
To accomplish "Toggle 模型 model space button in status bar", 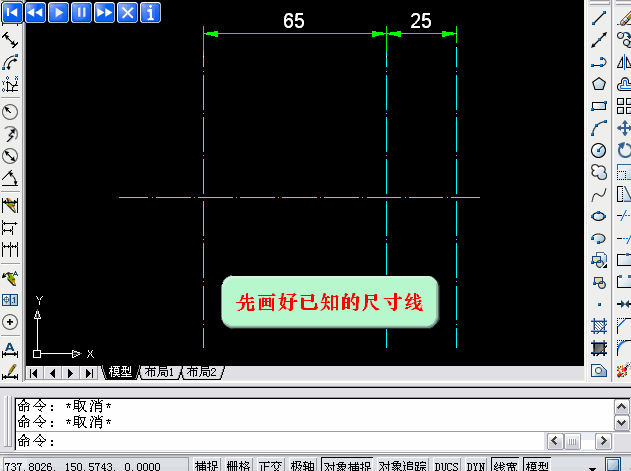I will 537,466.
